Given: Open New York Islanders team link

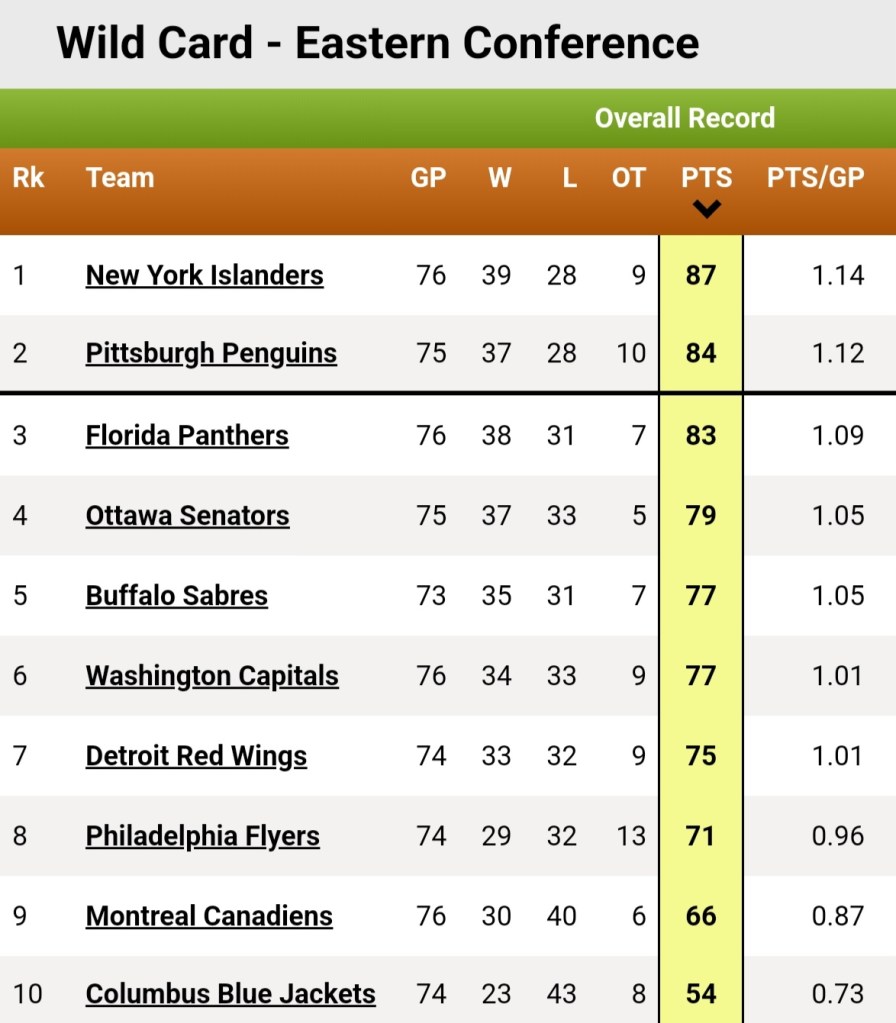Looking at the screenshot, I should click(204, 275).
